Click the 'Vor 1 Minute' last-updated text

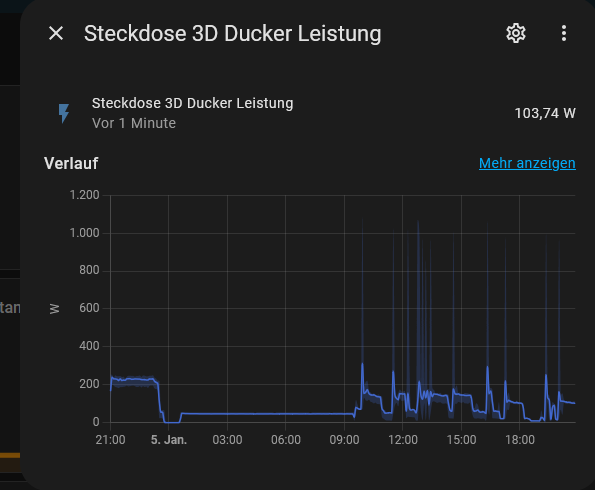[134, 123]
